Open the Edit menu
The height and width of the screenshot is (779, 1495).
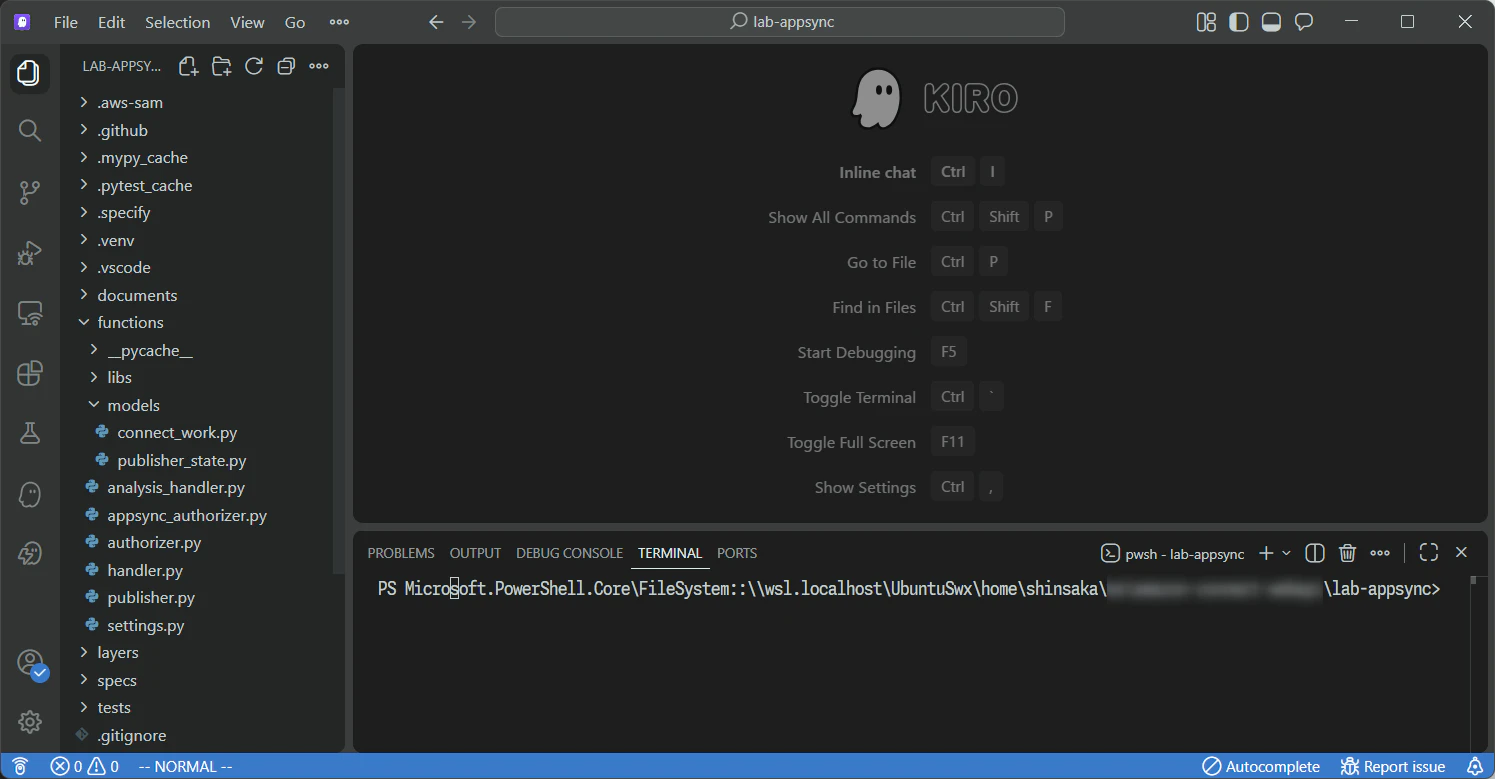coord(112,22)
